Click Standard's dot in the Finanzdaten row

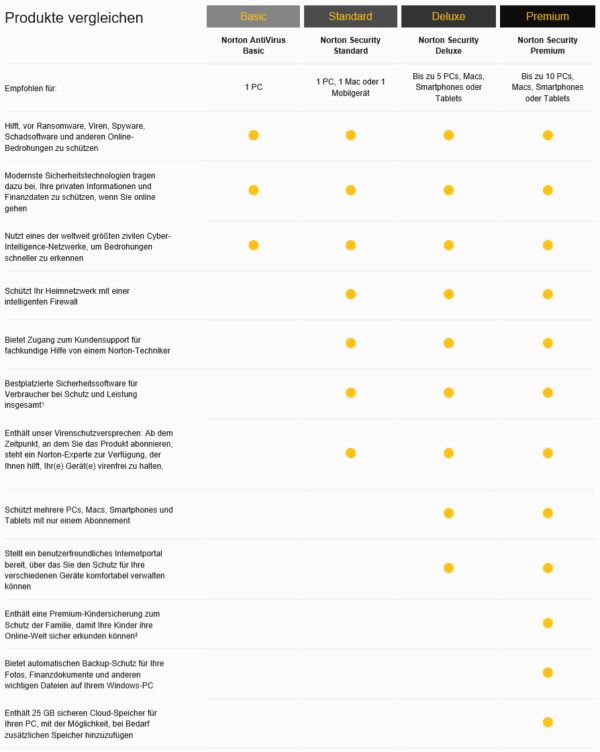(x=350, y=190)
